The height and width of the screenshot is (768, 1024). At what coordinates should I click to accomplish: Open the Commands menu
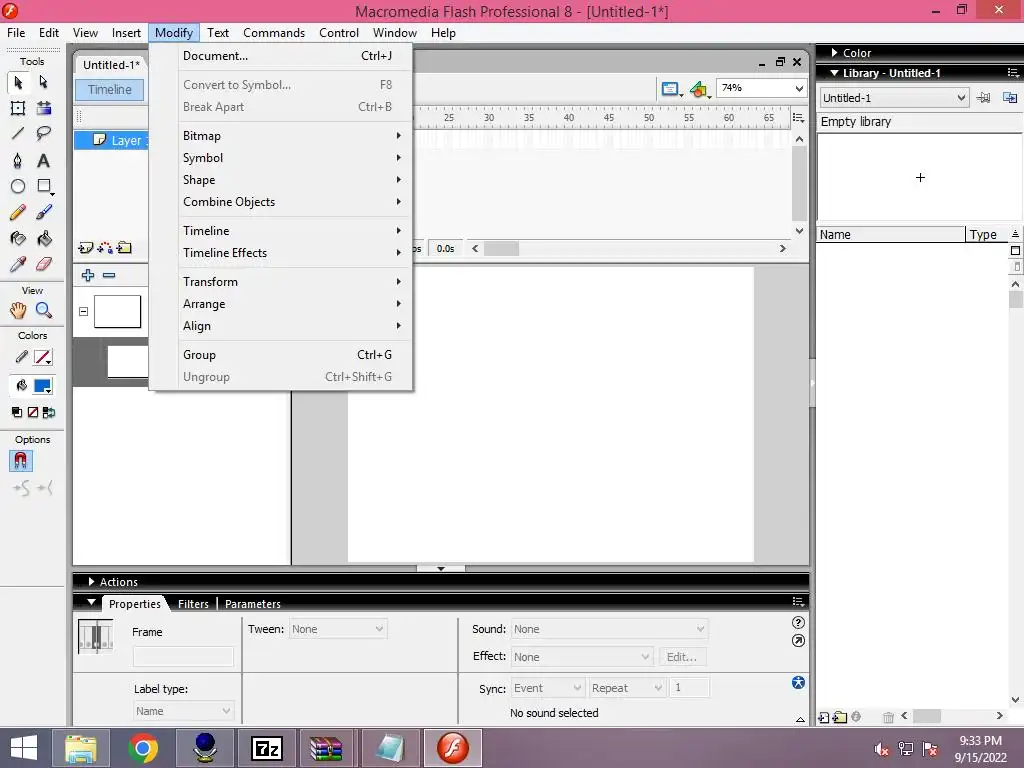click(274, 33)
